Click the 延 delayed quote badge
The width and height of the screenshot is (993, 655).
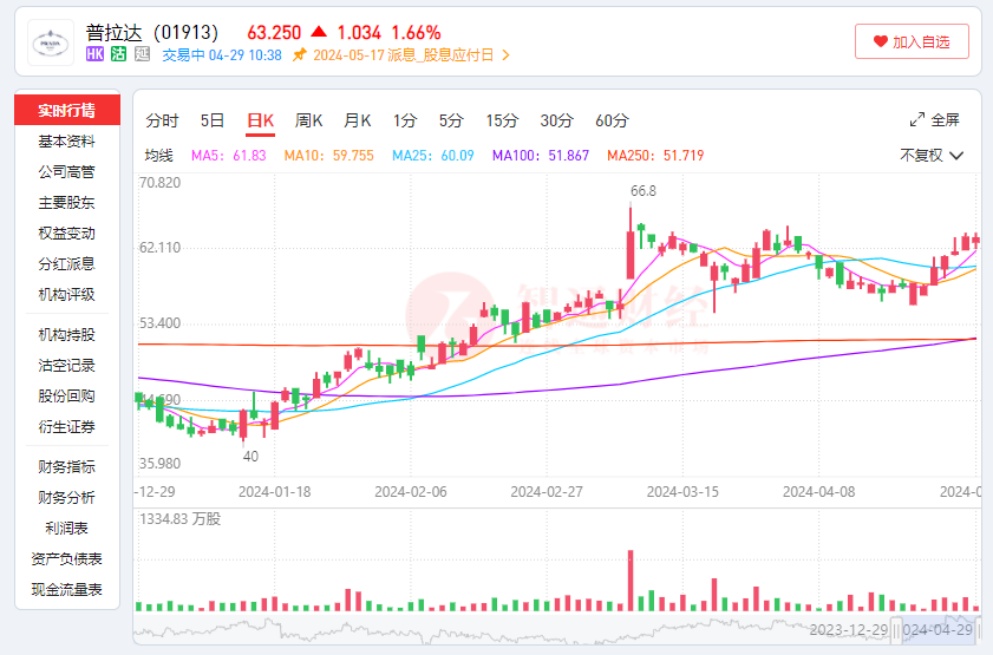(142, 55)
